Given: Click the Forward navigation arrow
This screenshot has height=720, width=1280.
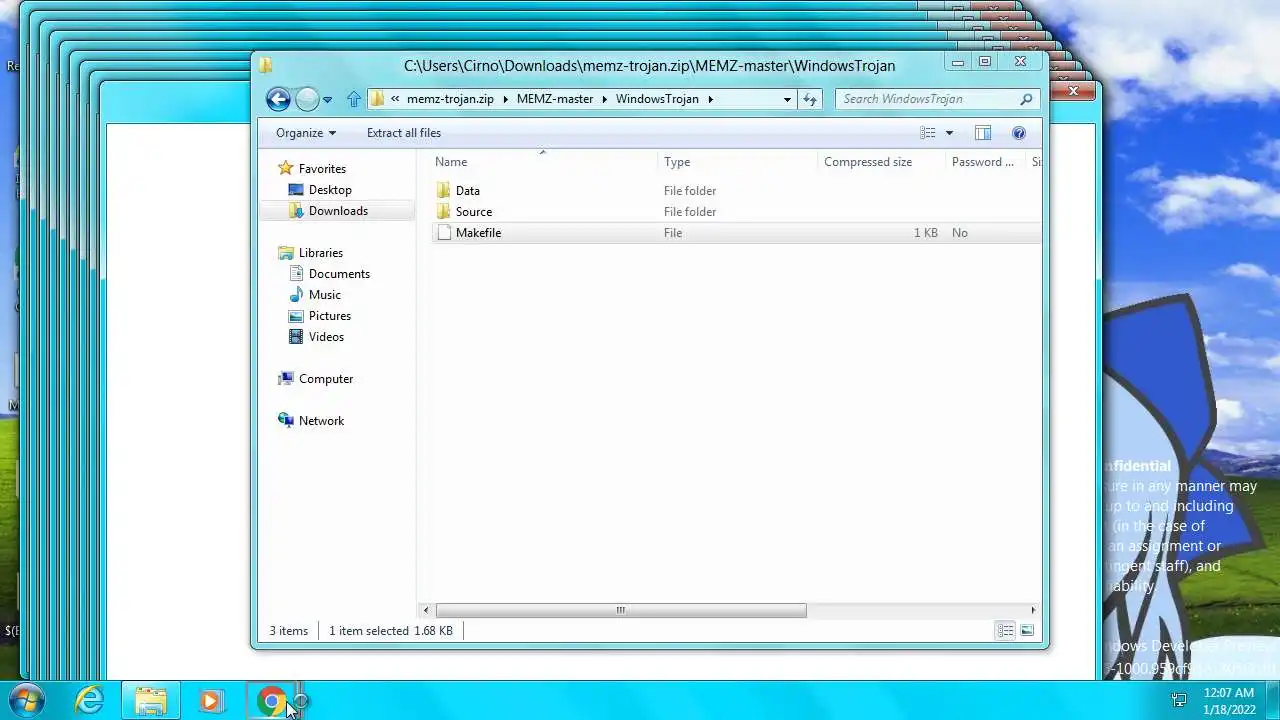Looking at the screenshot, I should (307, 99).
